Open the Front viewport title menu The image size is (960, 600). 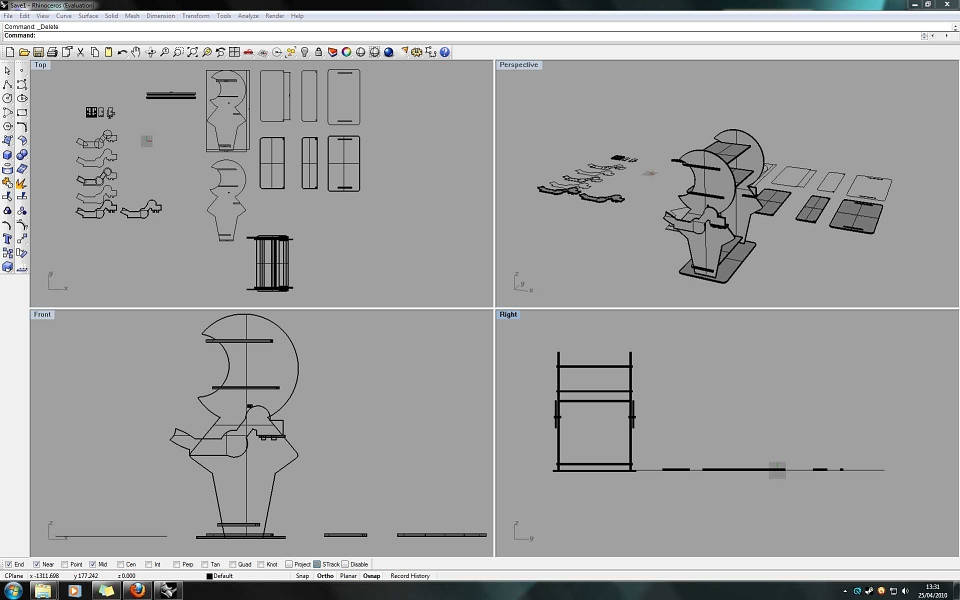(x=42, y=315)
